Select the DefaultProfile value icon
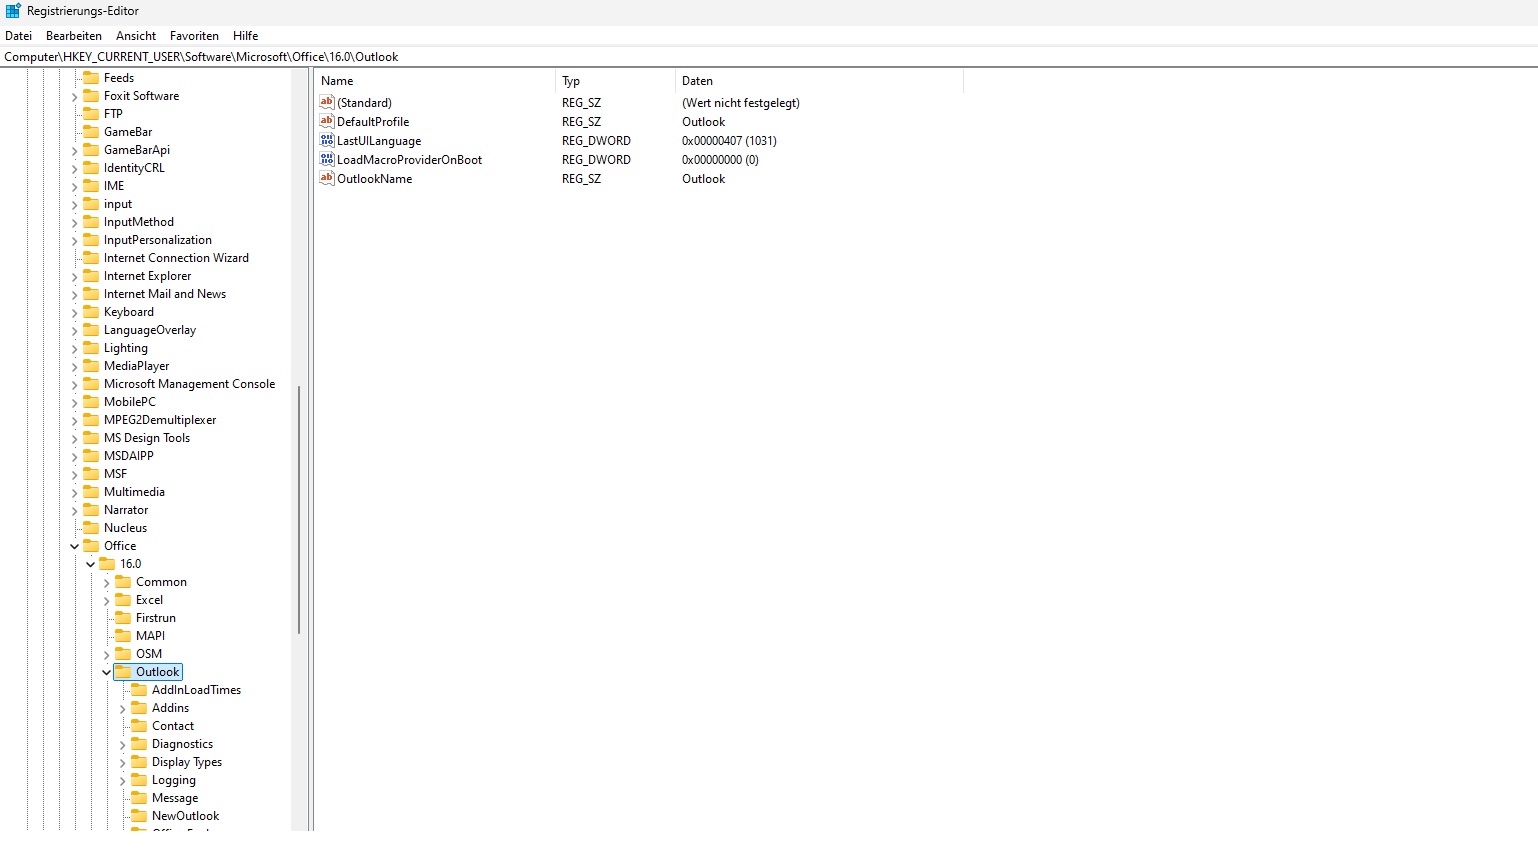The width and height of the screenshot is (1538, 864). click(x=326, y=121)
